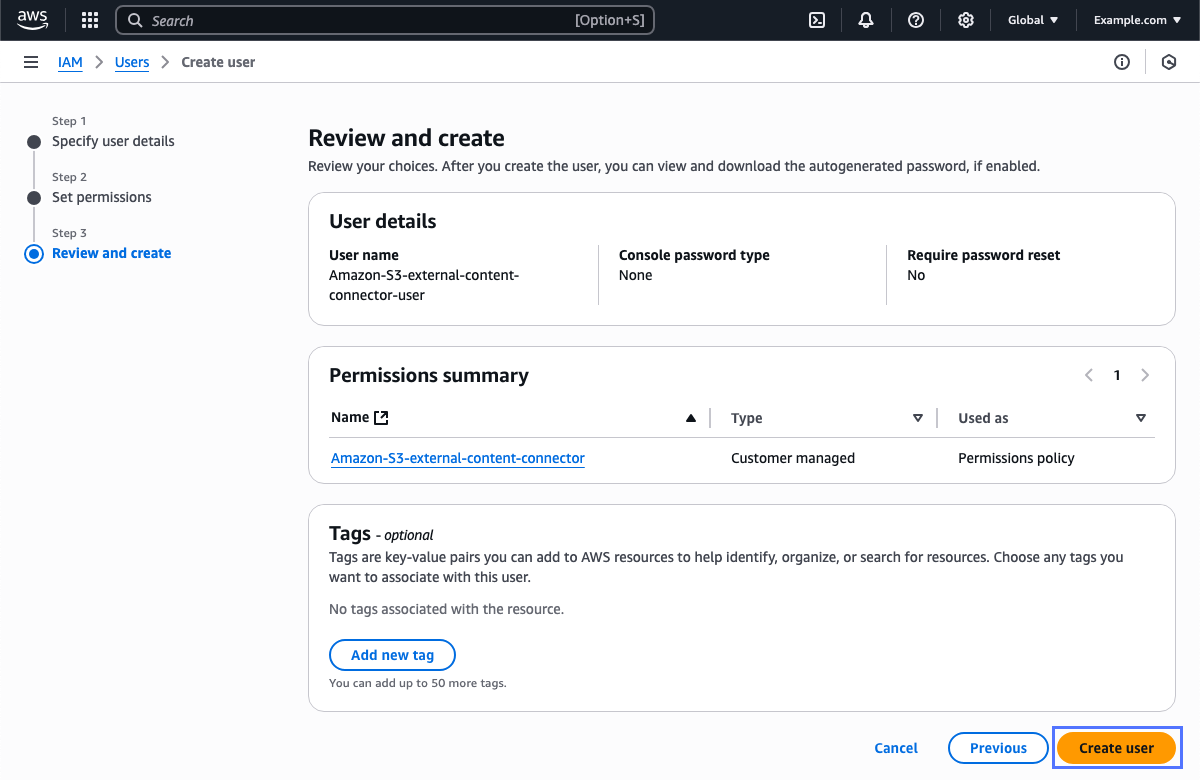This screenshot has width=1200, height=780.
Task: Click Add new tag button
Action: (x=393, y=655)
